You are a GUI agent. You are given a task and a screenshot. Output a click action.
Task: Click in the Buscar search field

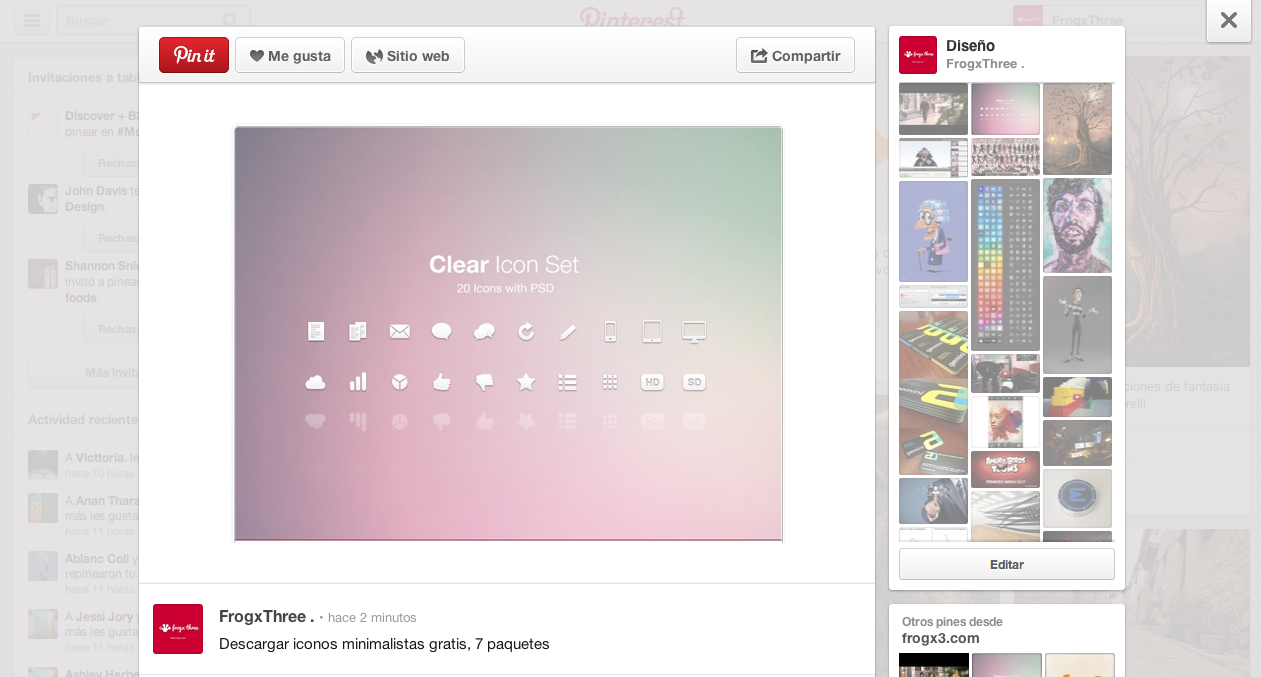pyautogui.click(x=140, y=20)
